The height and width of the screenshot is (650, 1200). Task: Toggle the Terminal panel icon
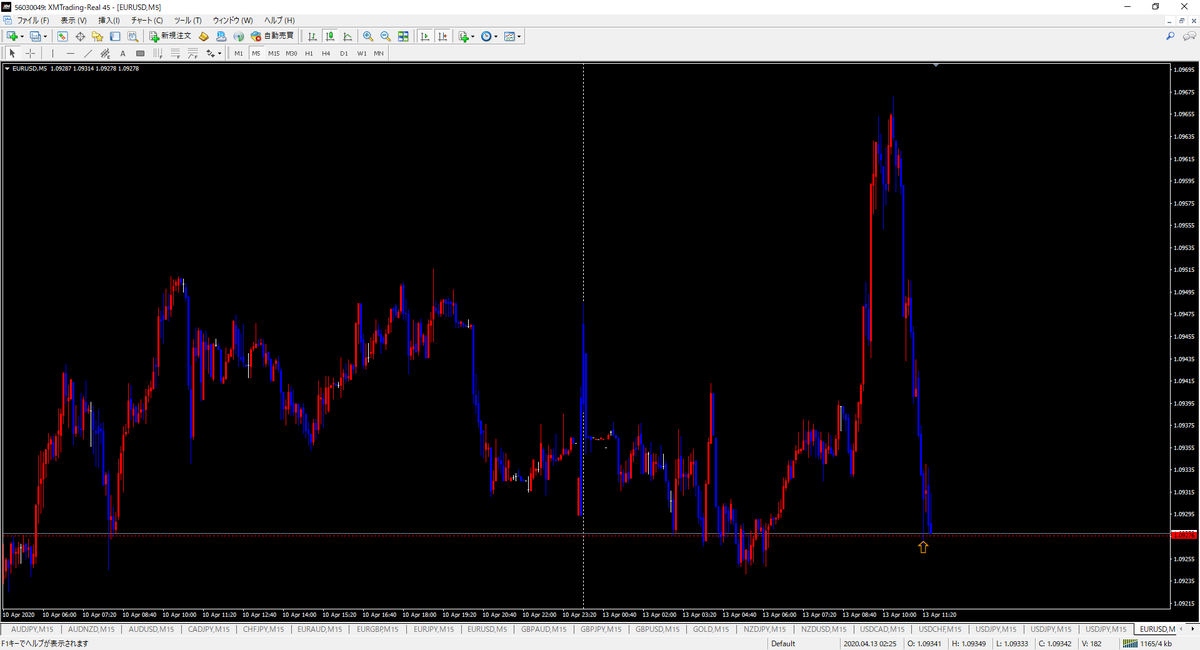pyautogui.click(x=115, y=36)
